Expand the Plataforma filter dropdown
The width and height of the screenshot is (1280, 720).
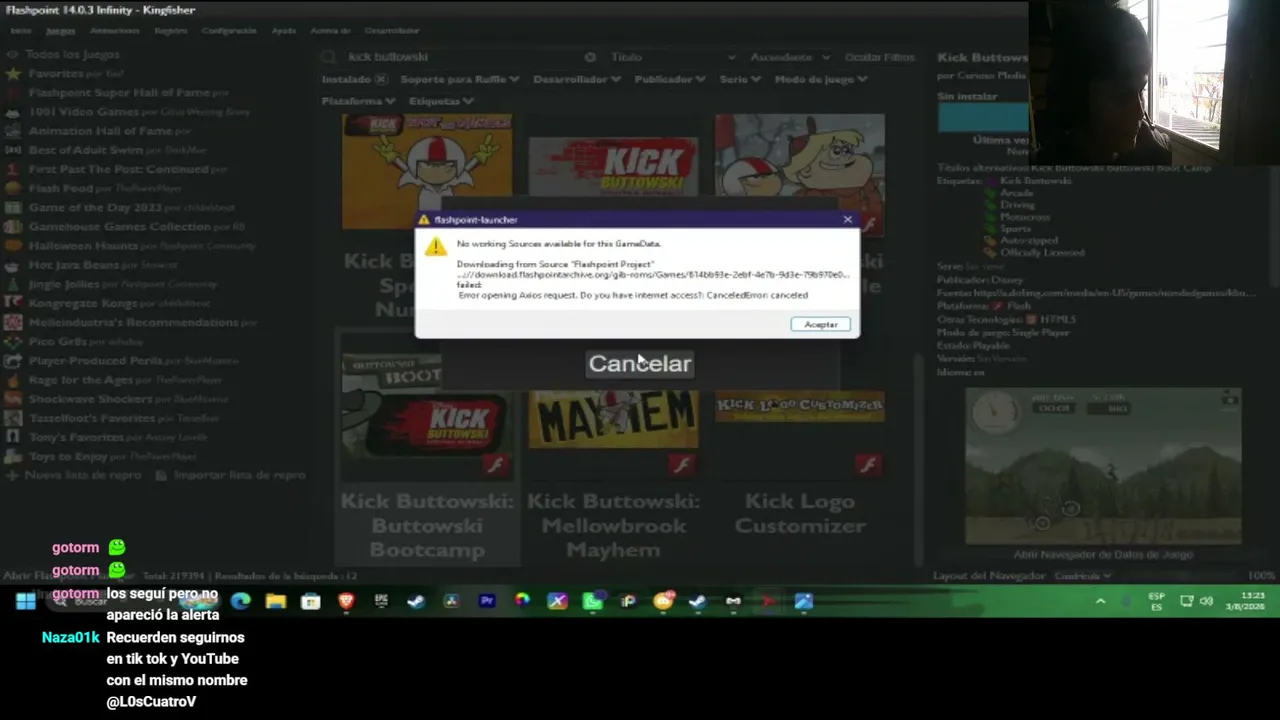(358, 101)
